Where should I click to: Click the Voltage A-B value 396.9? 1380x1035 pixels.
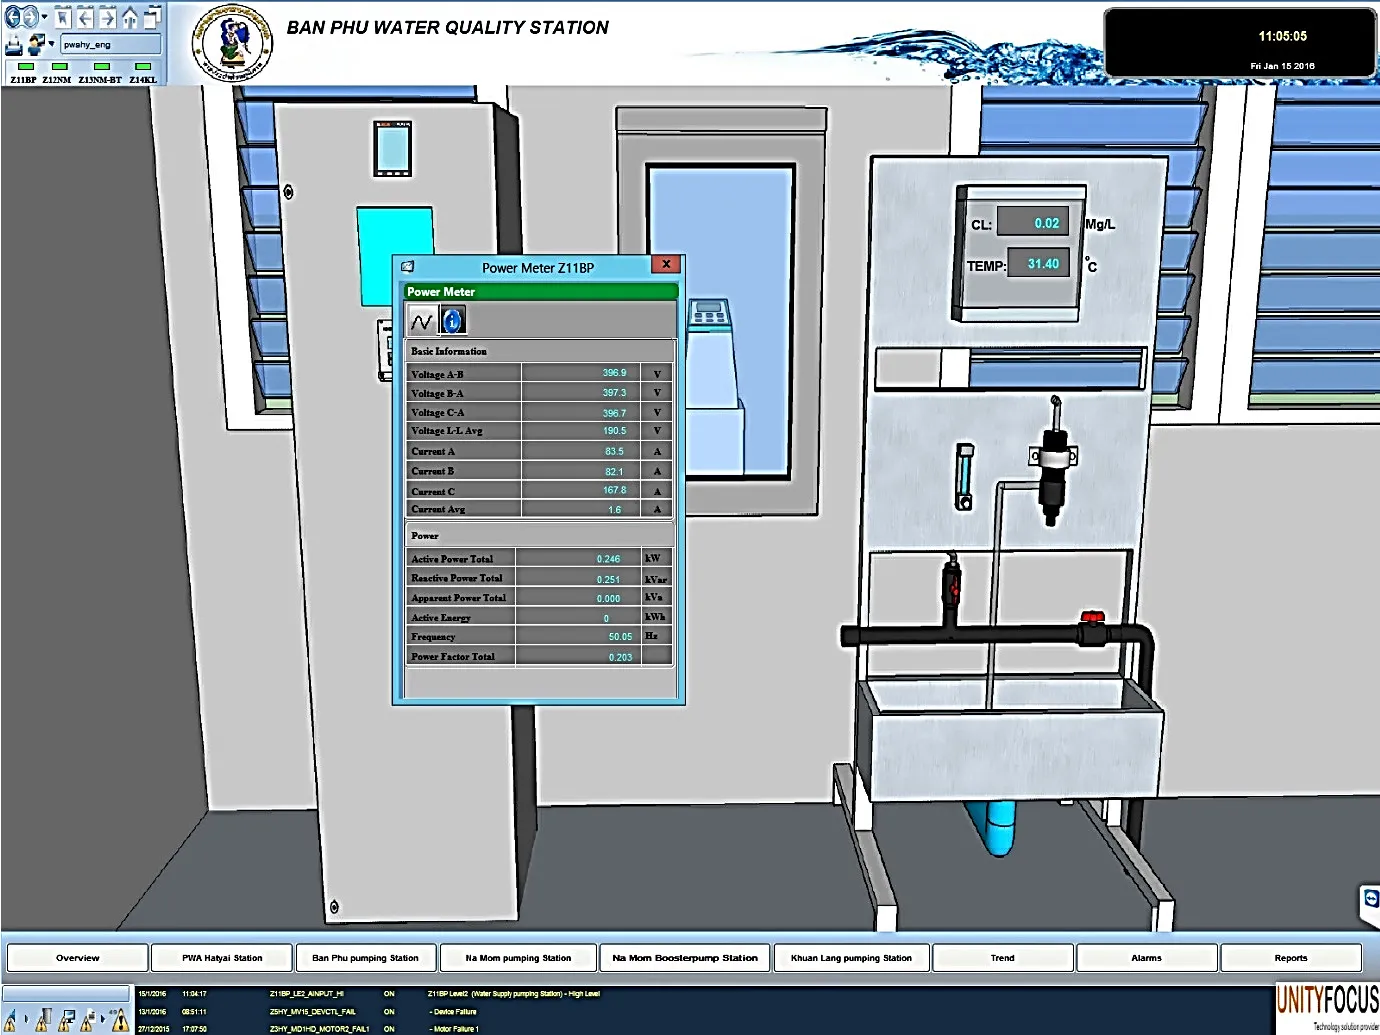614,373
